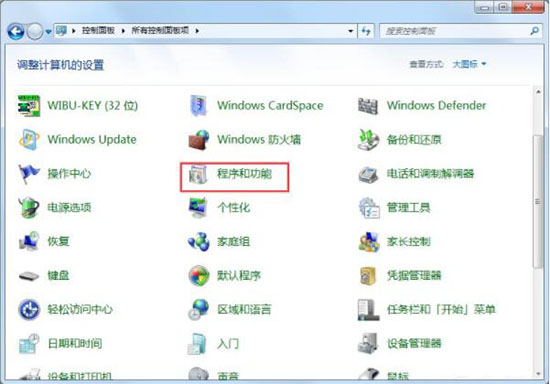The width and height of the screenshot is (550, 384).
Task: Open the recent pages dropdown beside Back
Action: tap(48, 32)
